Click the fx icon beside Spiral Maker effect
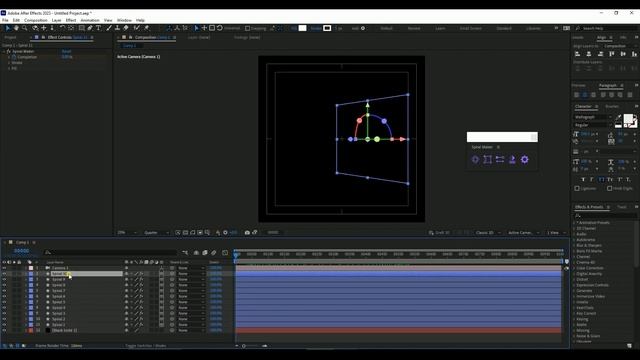This screenshot has height=360, width=640. pyautogui.click(x=9, y=51)
